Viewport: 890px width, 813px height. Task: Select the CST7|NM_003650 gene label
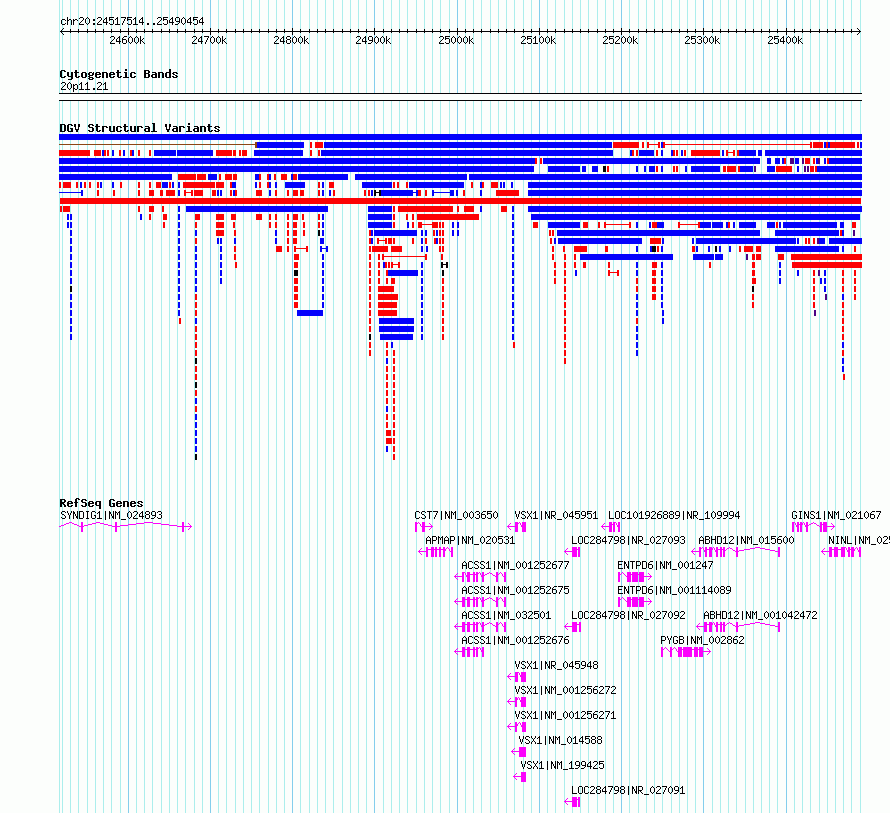[x=456, y=516]
